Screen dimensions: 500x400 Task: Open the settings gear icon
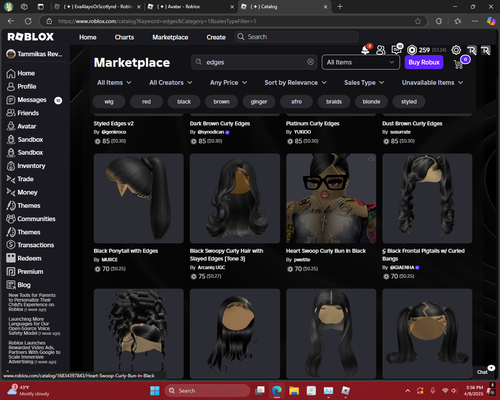click(456, 50)
